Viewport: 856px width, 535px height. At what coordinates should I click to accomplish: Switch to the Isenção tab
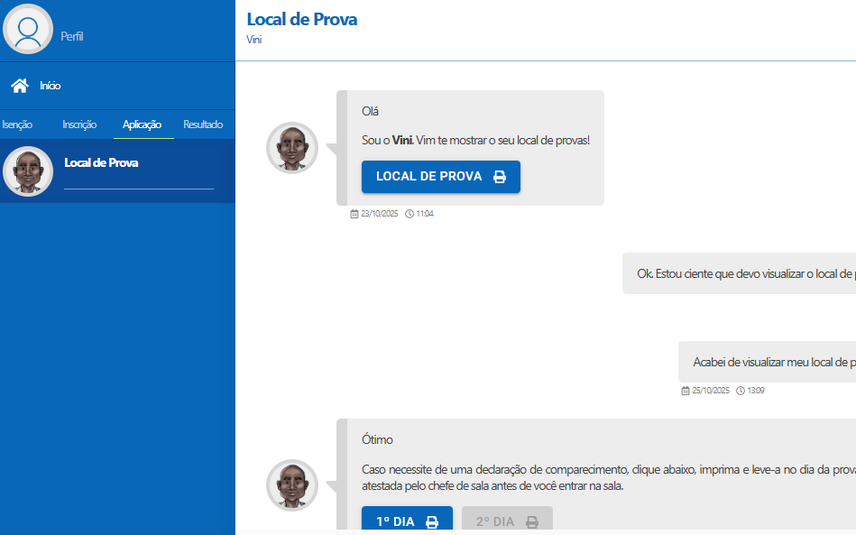[x=17, y=125]
